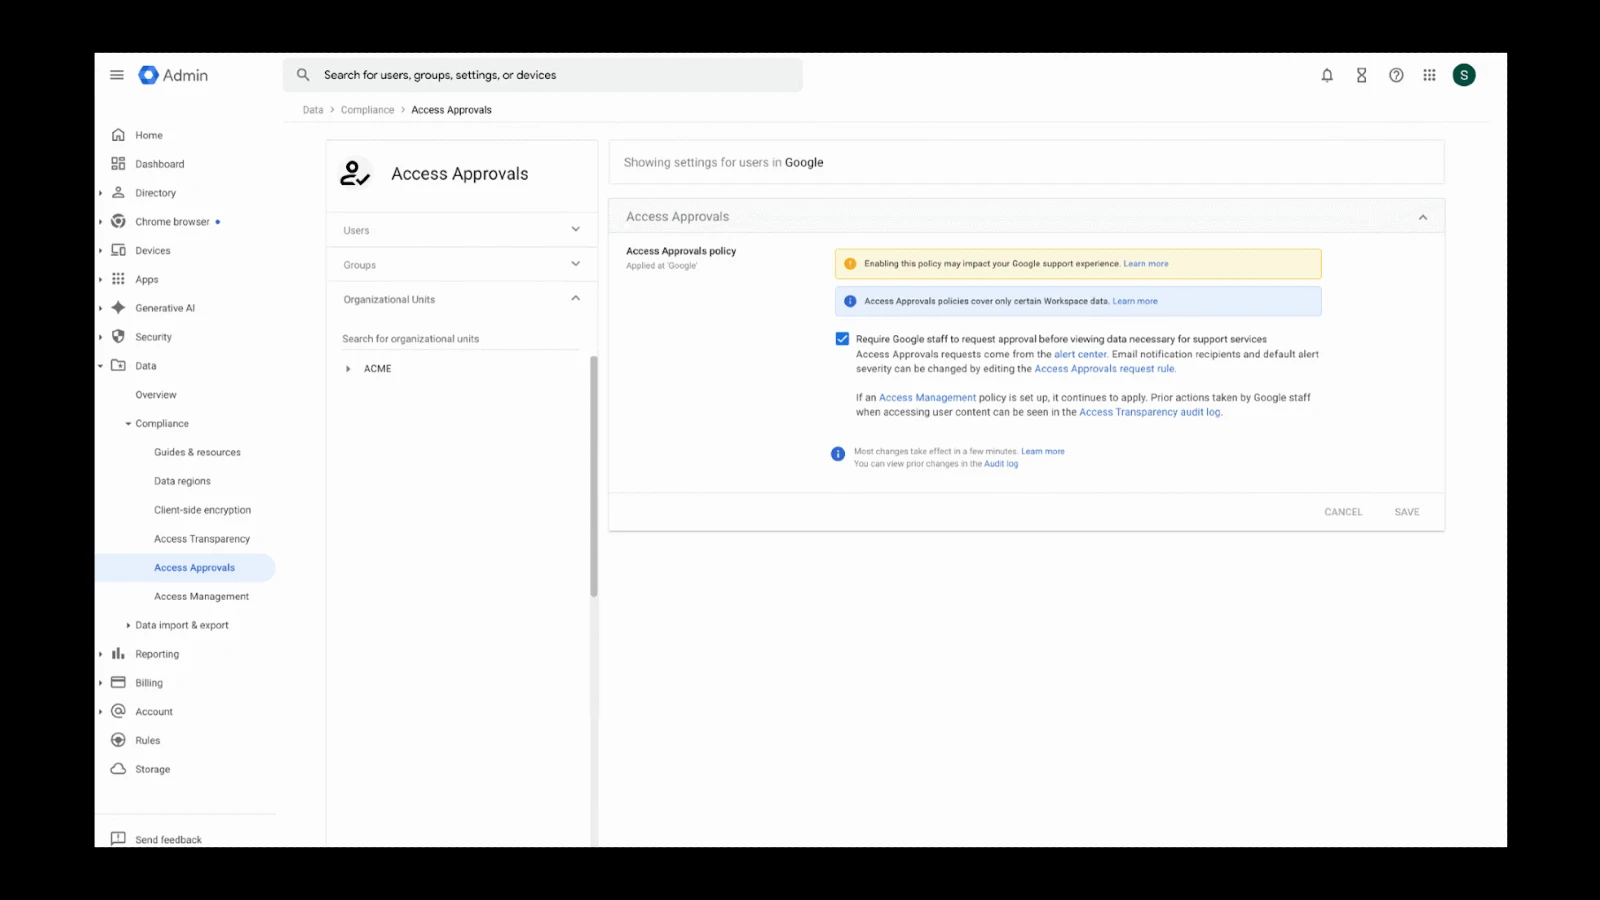The image size is (1600, 900).
Task: Uncheck Require Google staff approval checkbox
Action: coord(842,339)
